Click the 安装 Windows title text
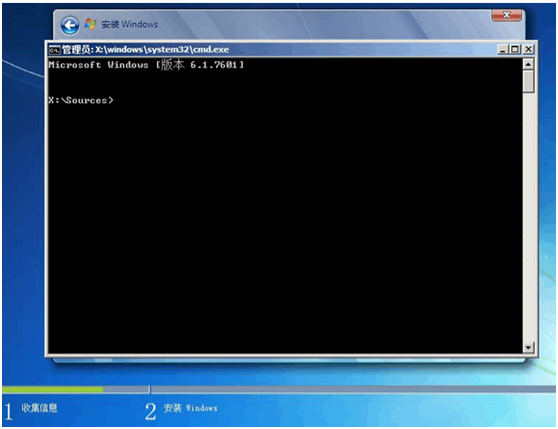This screenshot has width=558, height=429. (130, 25)
